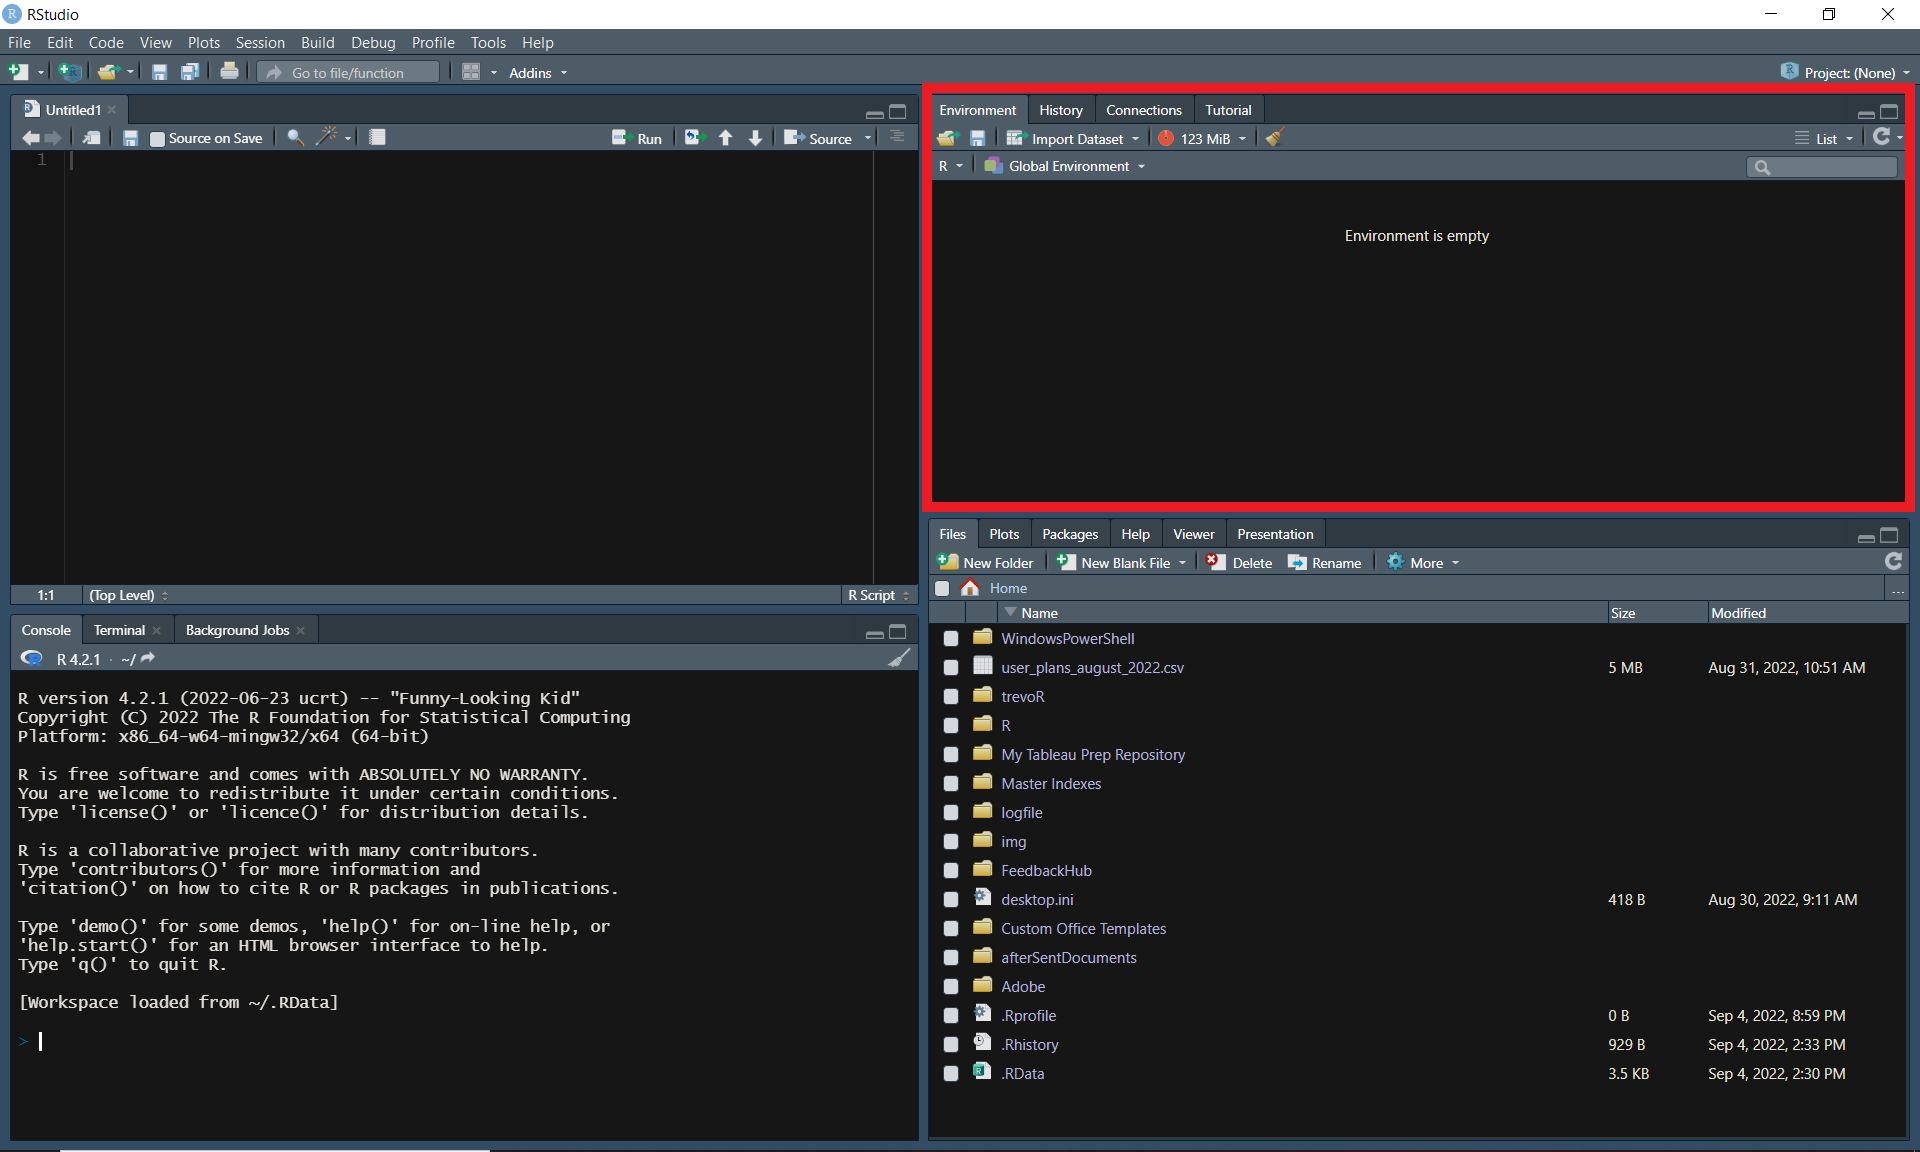Select checkbox for user_plans_august_2022.csv

coord(951,667)
